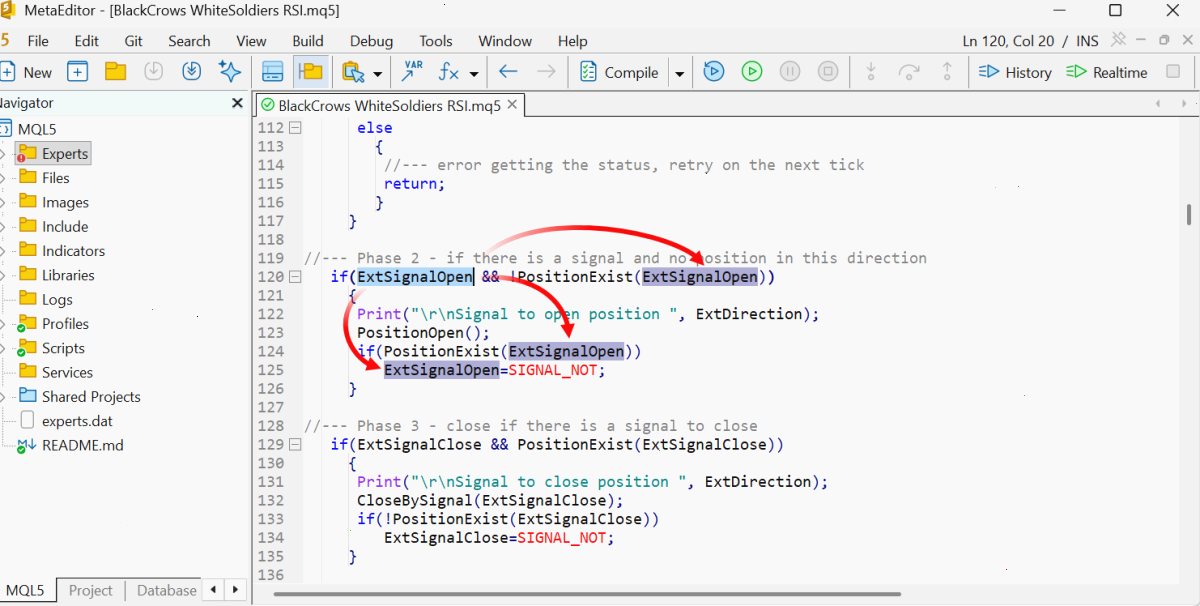Screen dimensions: 1200x606
Task: Compile the current source file
Action: (619, 72)
